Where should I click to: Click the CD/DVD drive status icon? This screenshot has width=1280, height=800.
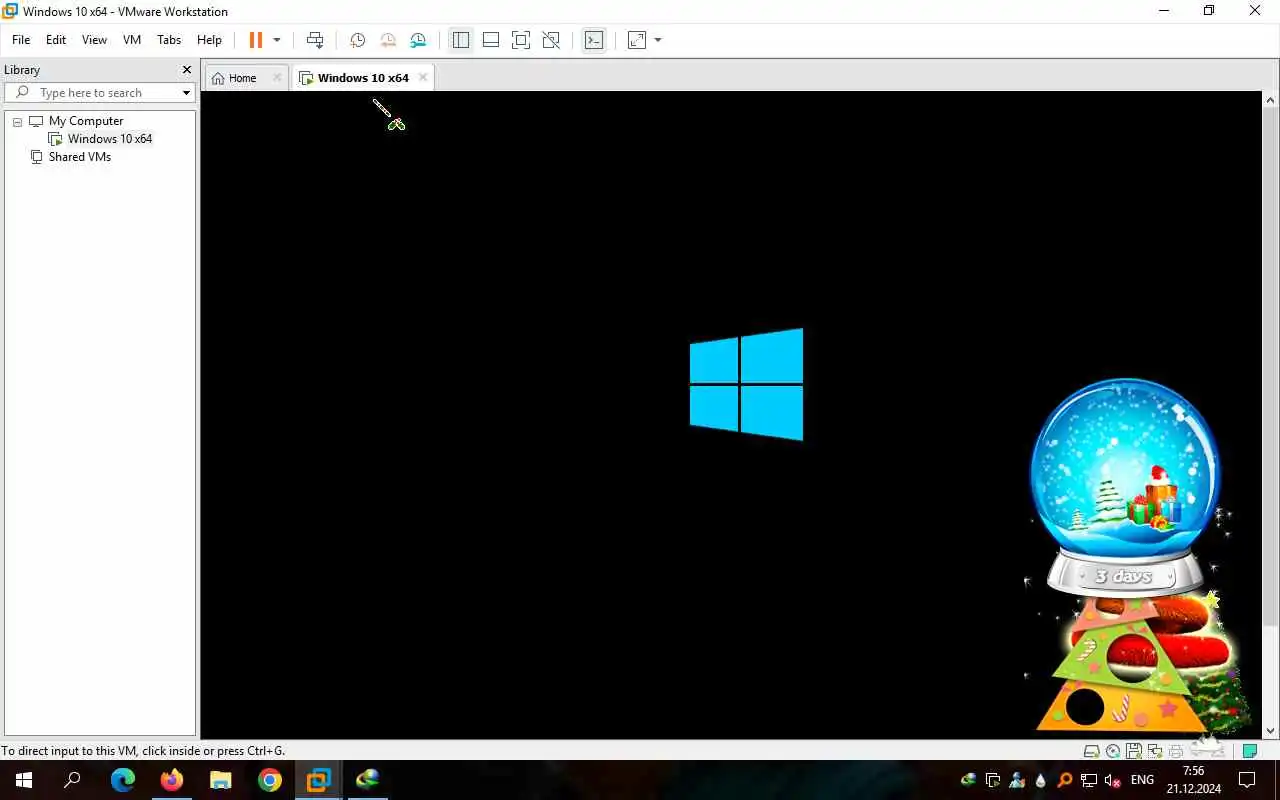point(1113,751)
